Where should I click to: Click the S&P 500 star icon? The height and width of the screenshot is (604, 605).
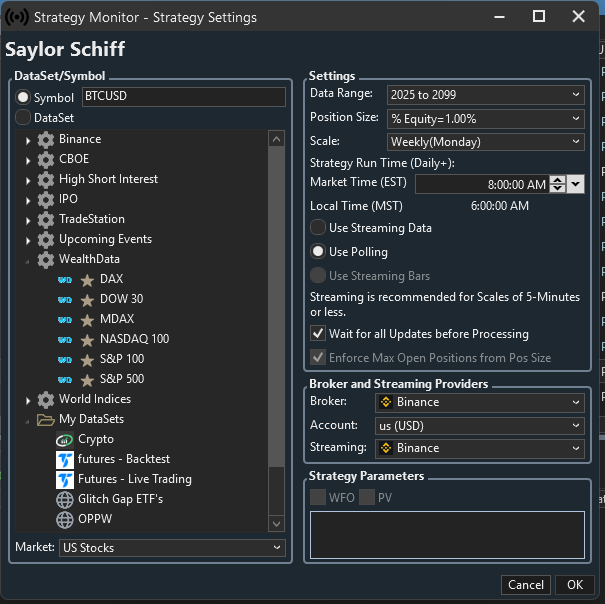coord(87,379)
